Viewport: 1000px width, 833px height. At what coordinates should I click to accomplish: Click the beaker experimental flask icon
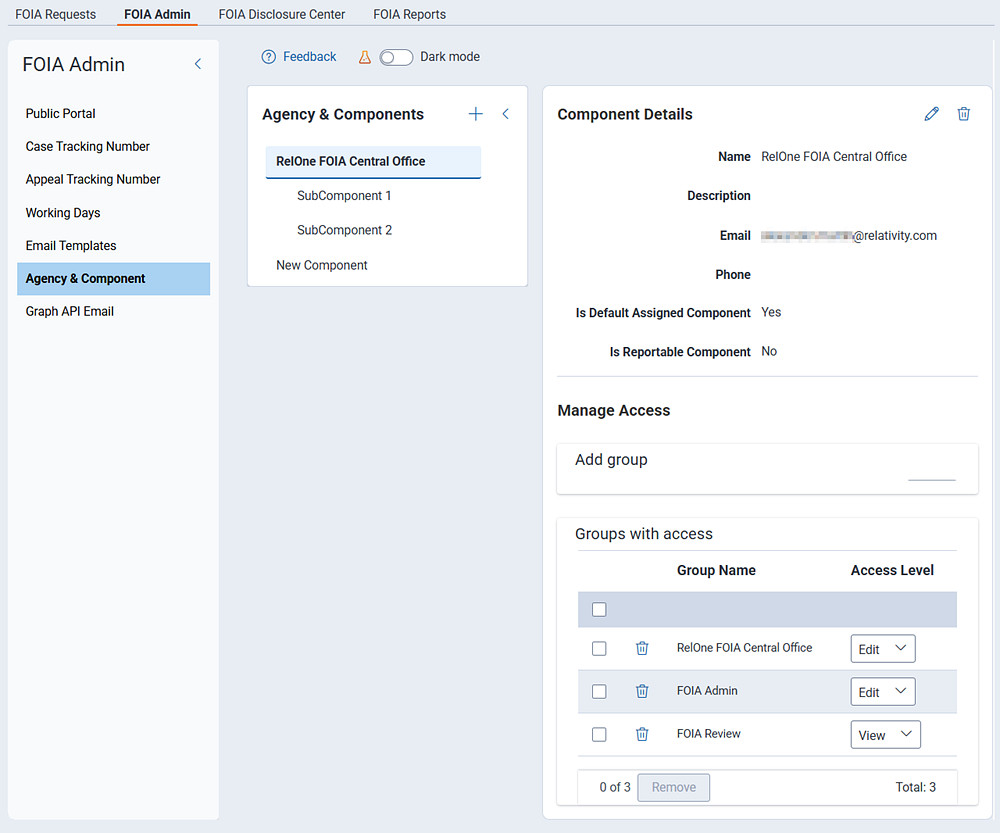(x=365, y=57)
